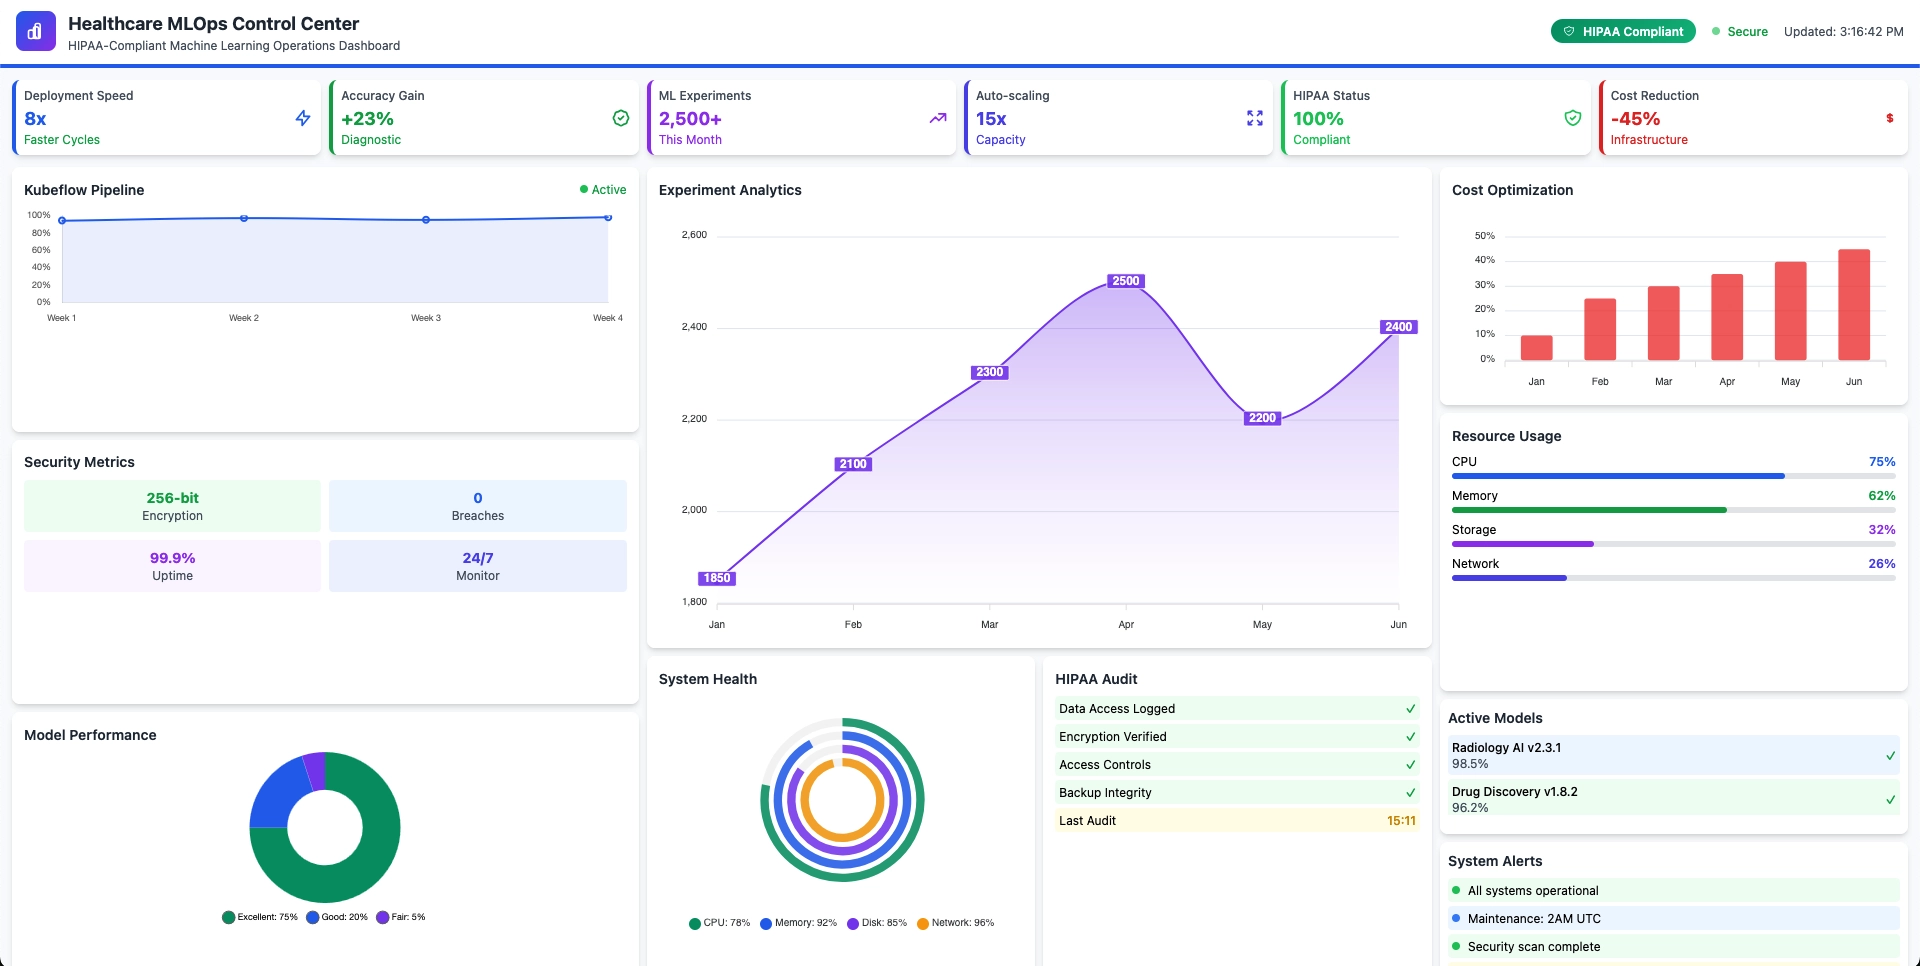Image resolution: width=1920 pixels, height=966 pixels.
Task: Click the Active status on Kubeflow Pipeline
Action: coord(602,189)
